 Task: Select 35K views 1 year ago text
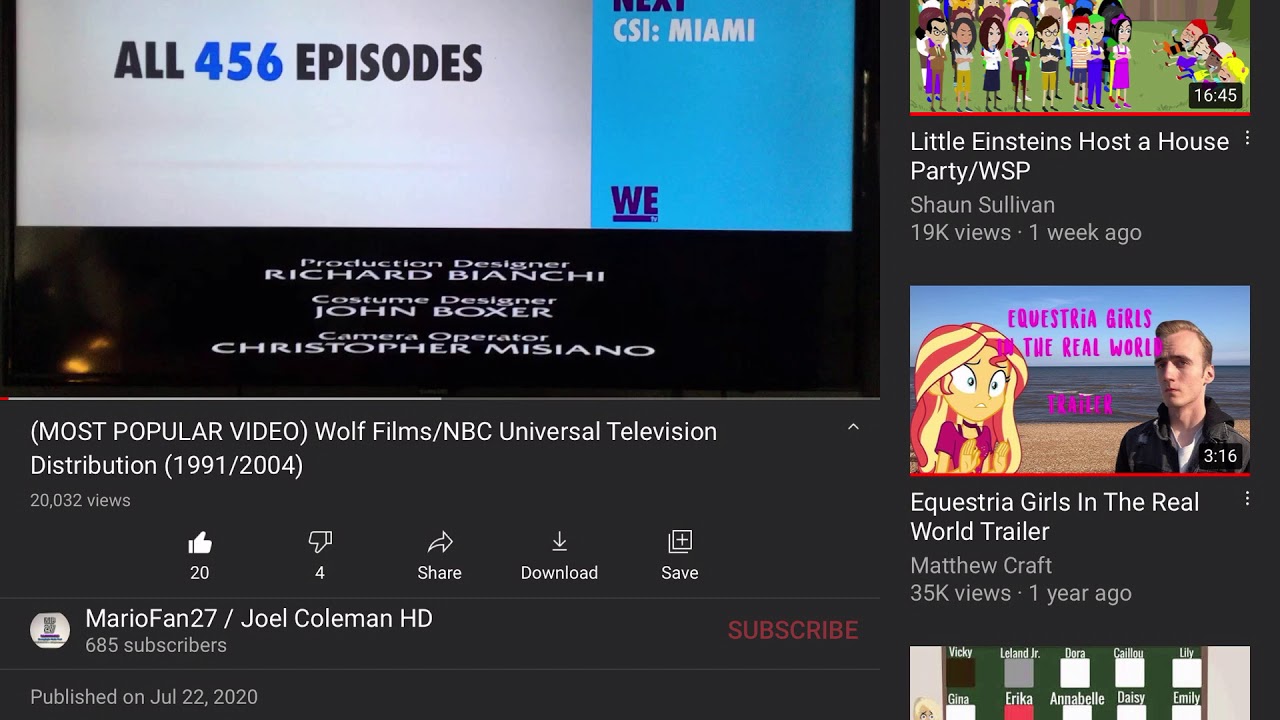pyautogui.click(x=1021, y=594)
